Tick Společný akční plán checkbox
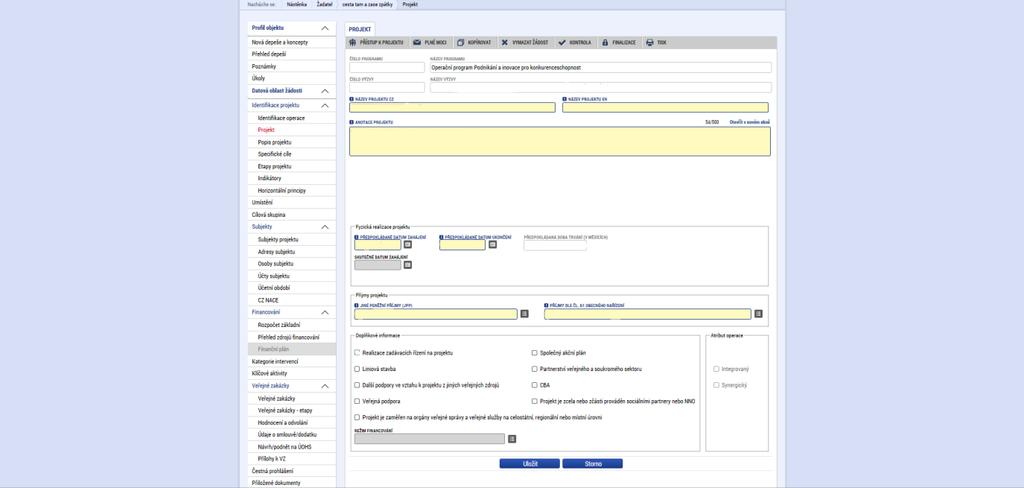Image resolution: width=1024 pixels, height=488 pixels. click(x=534, y=353)
